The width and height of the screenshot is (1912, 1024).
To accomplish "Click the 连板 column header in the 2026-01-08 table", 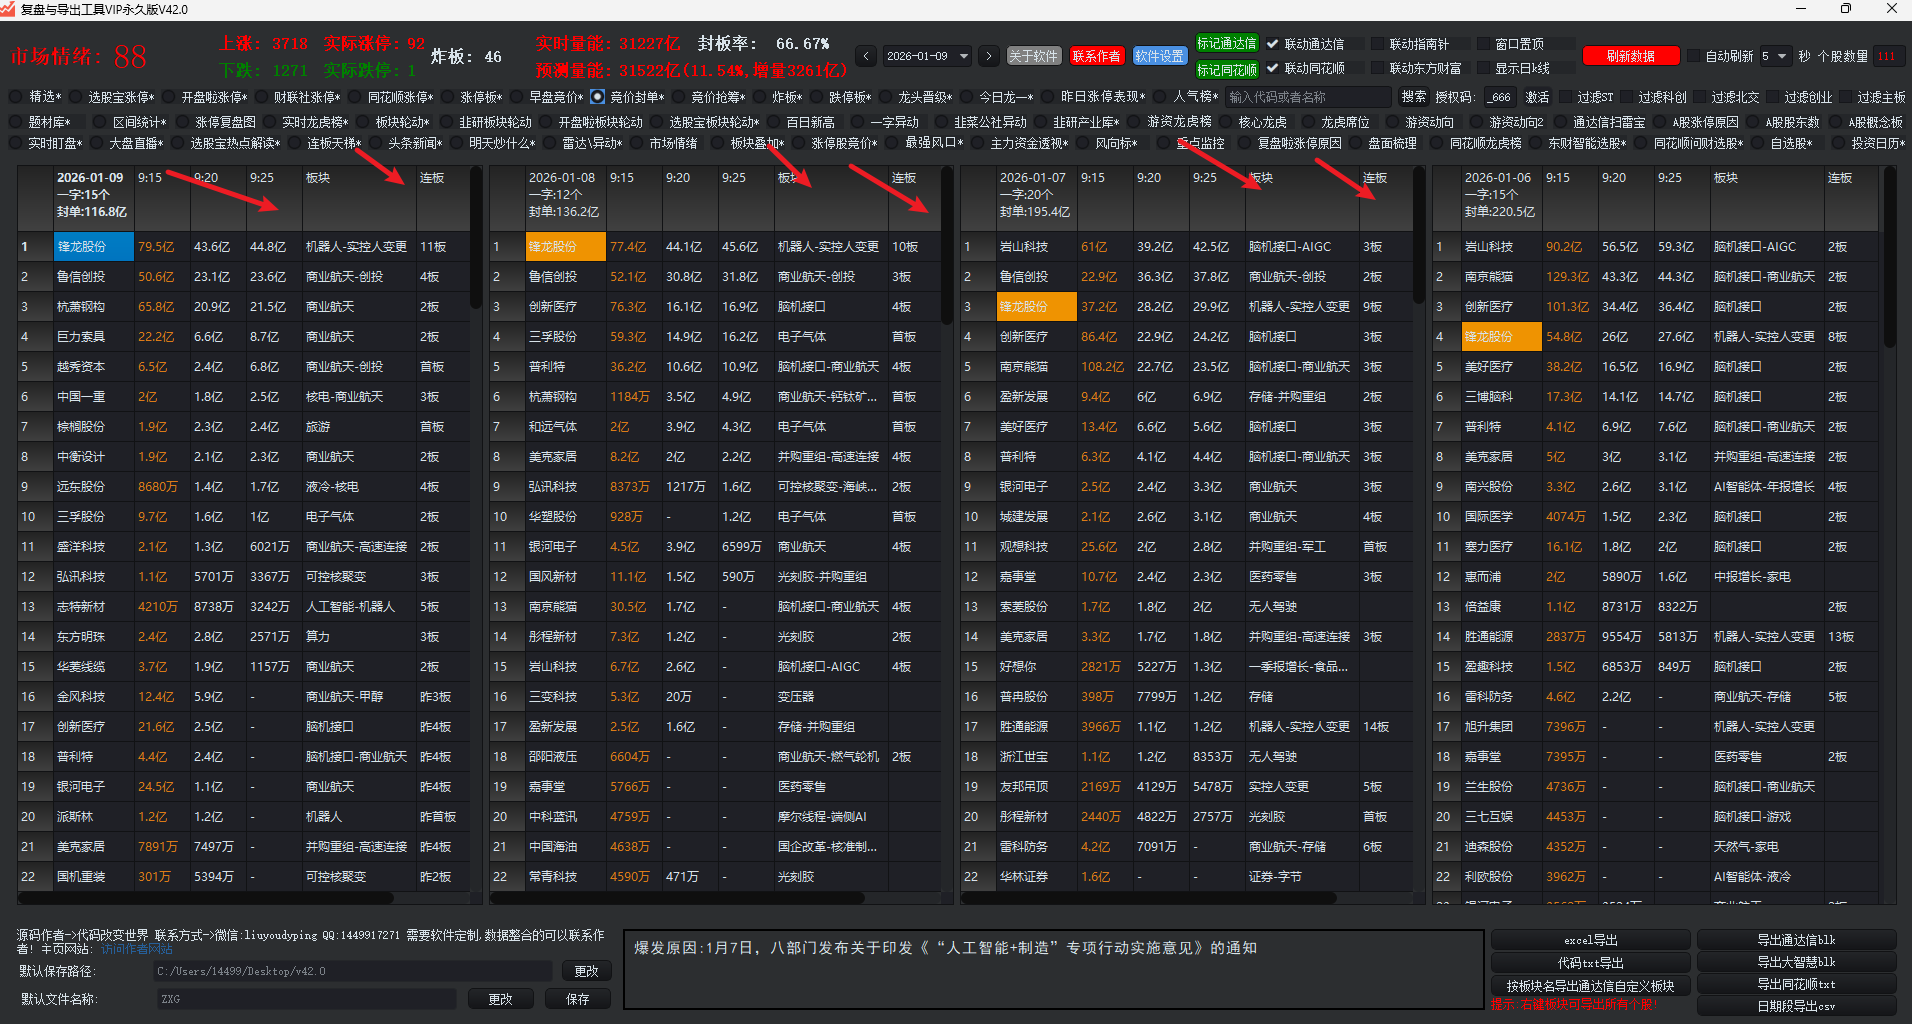I will tap(912, 197).
